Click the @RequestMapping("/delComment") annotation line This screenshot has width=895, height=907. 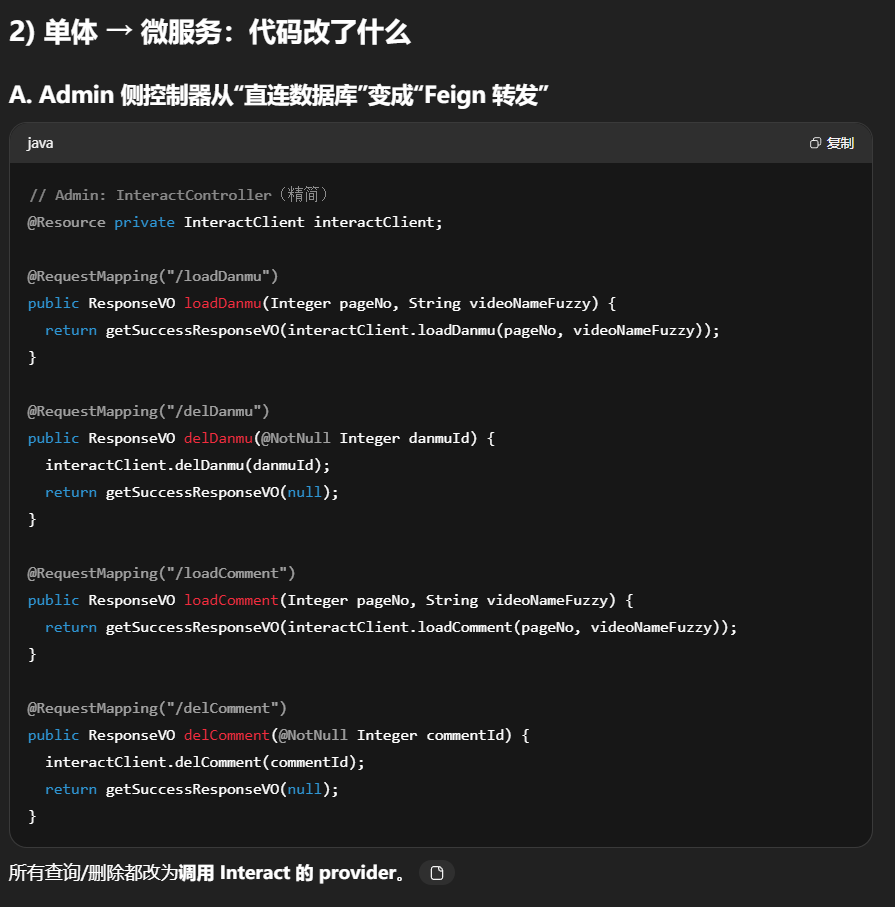157,708
